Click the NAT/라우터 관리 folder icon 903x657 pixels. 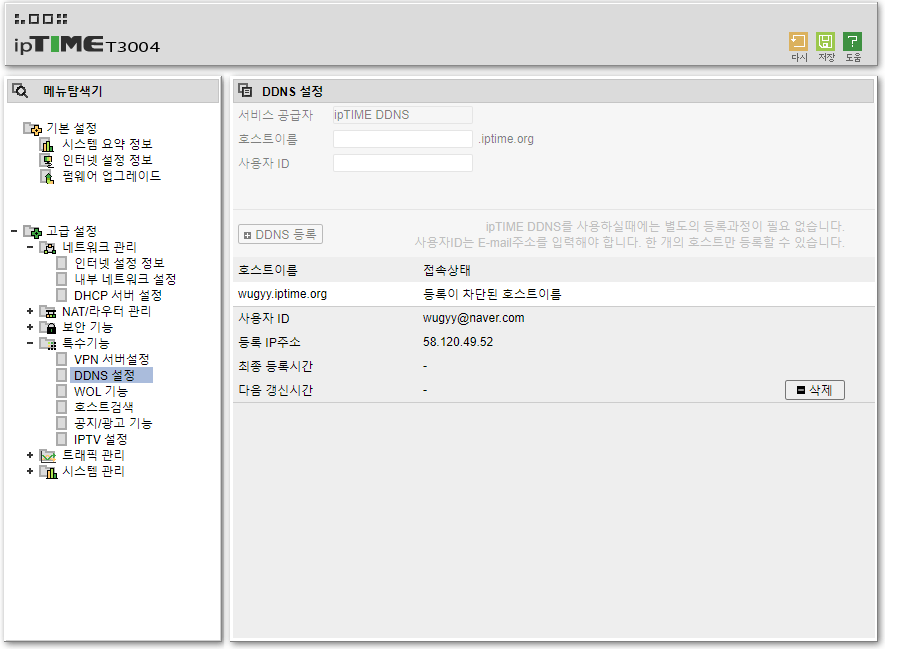pyautogui.click(x=48, y=312)
